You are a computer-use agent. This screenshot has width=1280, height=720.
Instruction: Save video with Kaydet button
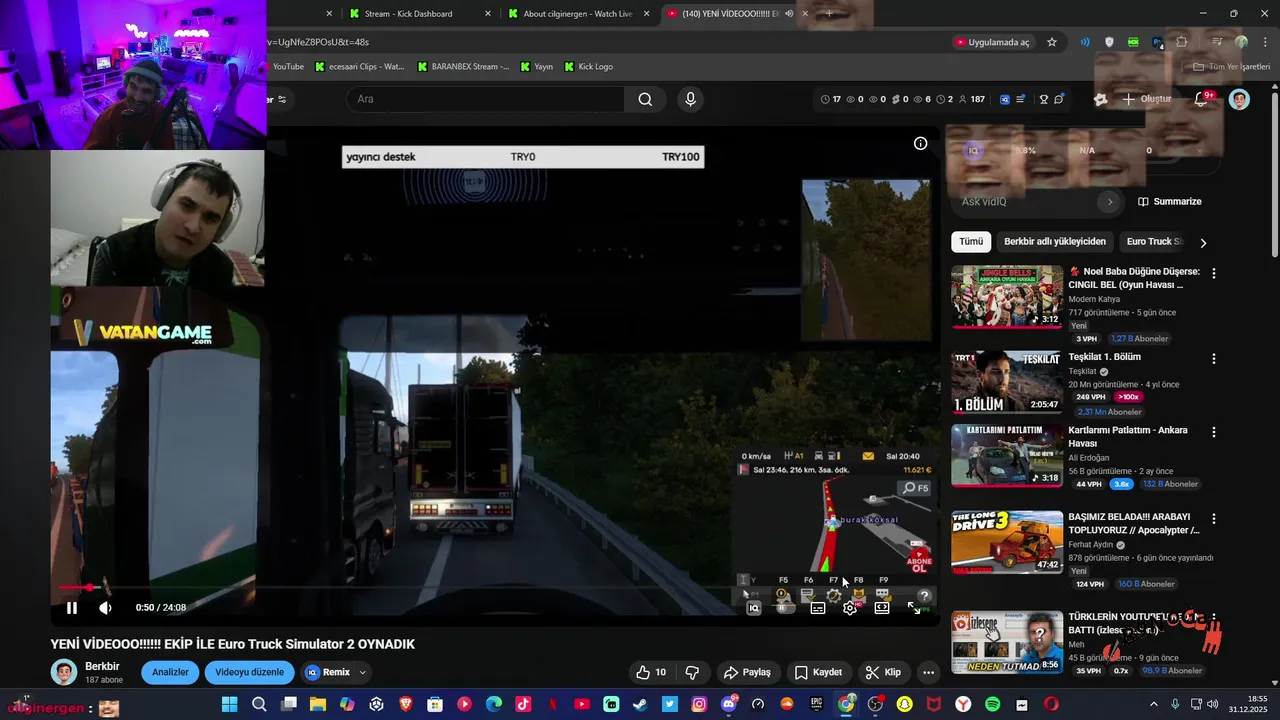coord(819,672)
